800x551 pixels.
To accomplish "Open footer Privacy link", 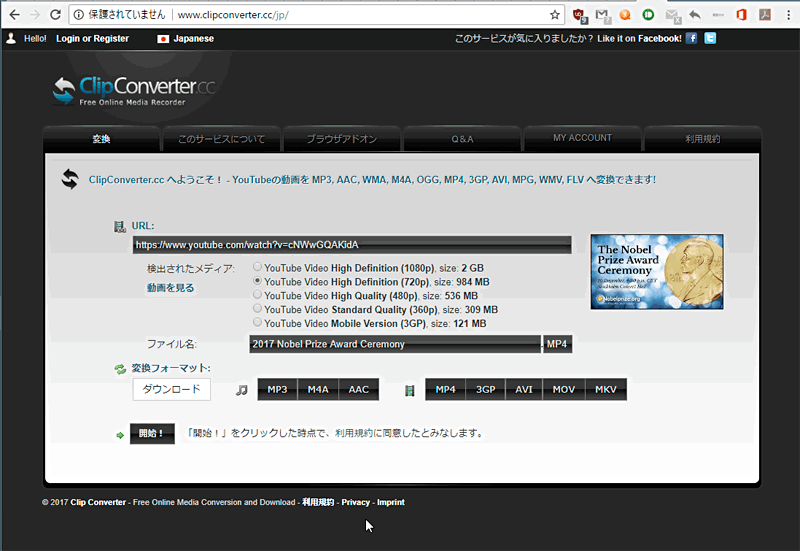I will coord(356,502).
